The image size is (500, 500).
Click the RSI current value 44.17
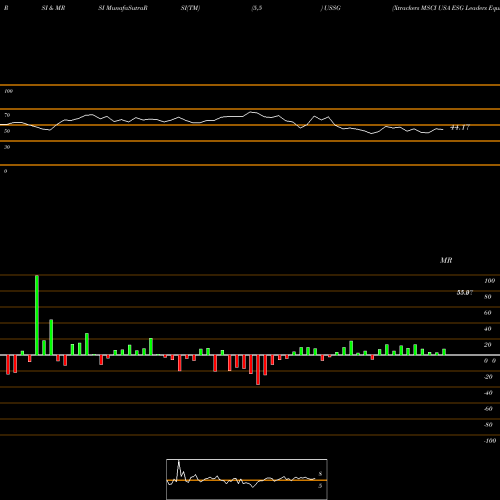[x=460, y=127]
